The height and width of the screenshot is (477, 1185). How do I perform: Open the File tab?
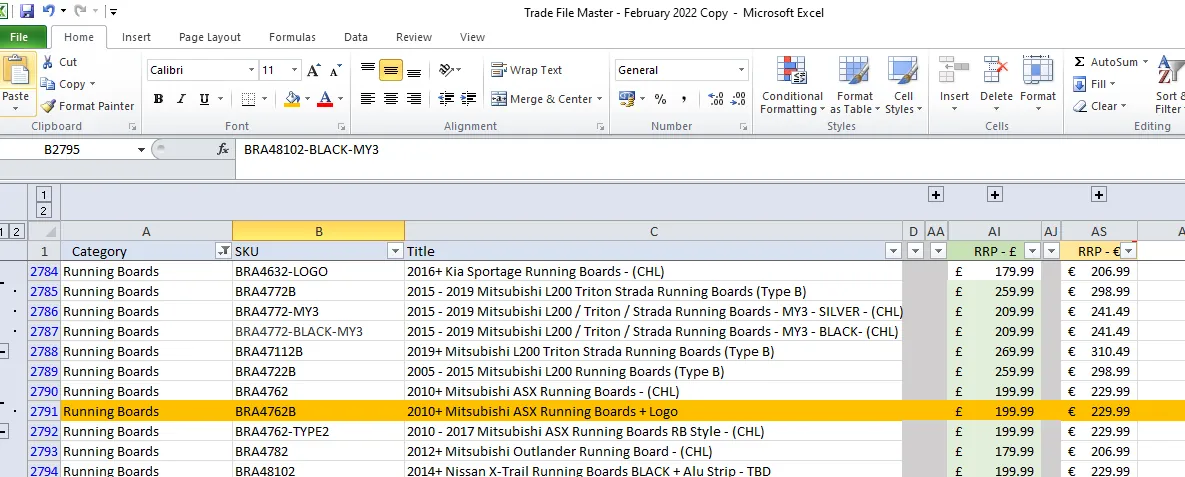point(20,36)
